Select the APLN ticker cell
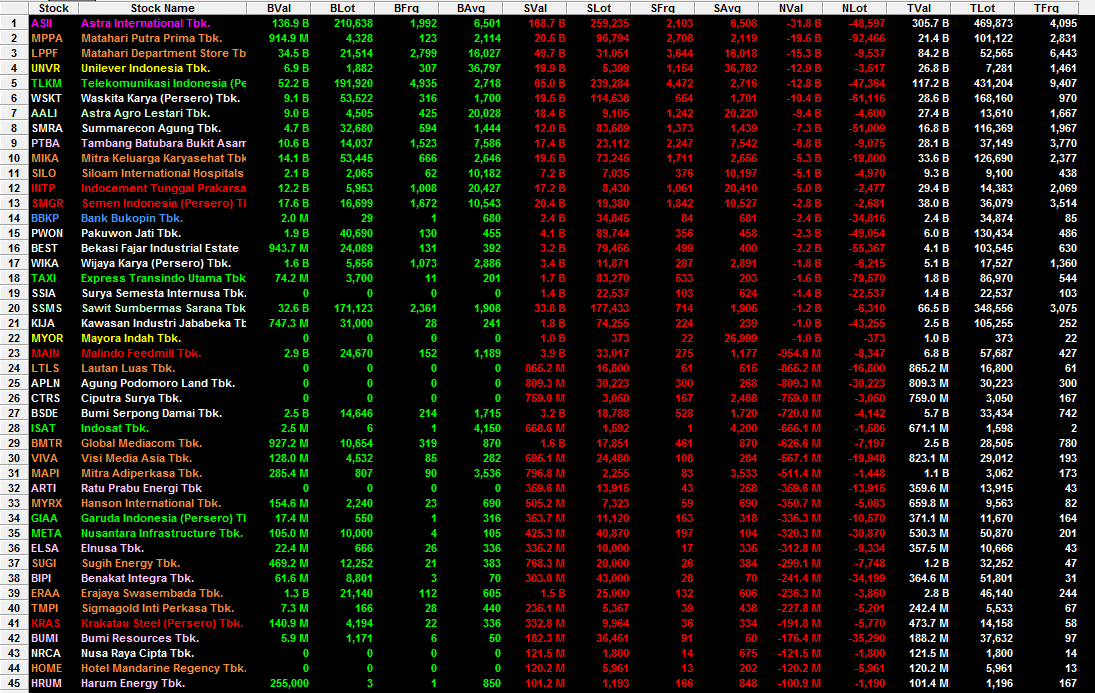Image resolution: width=1095 pixels, height=693 pixels. pyautogui.click(x=45, y=384)
